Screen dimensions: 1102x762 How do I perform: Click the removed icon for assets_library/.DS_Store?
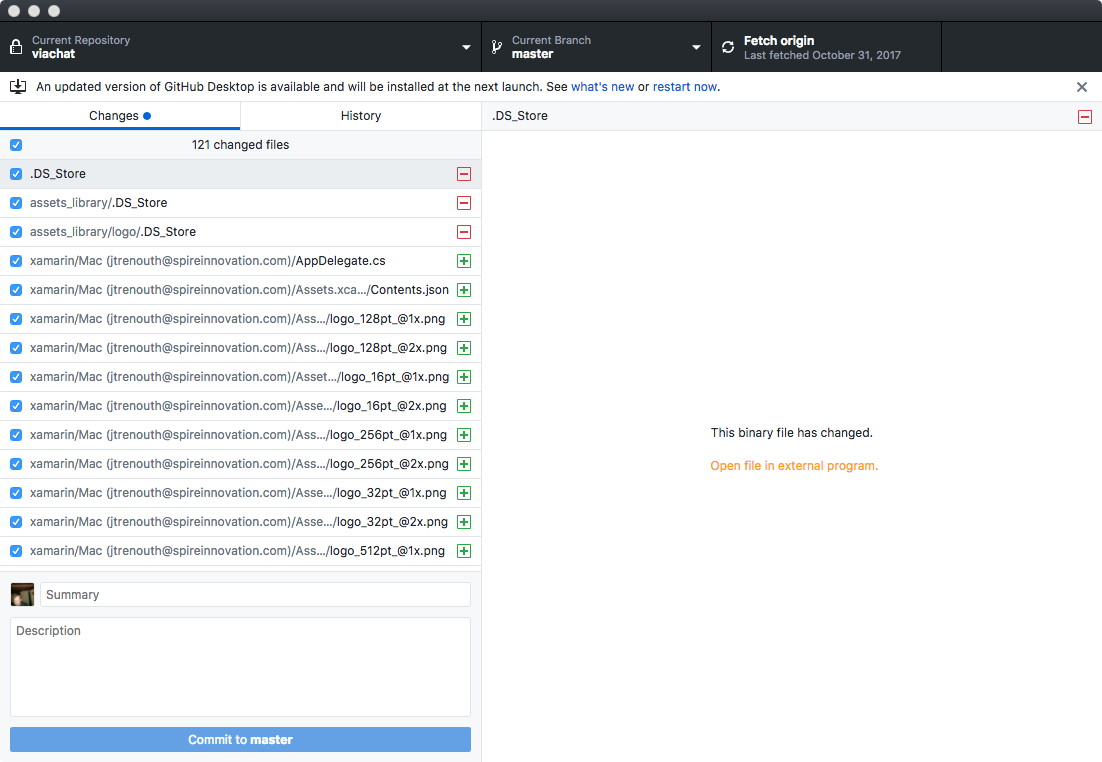(x=464, y=203)
